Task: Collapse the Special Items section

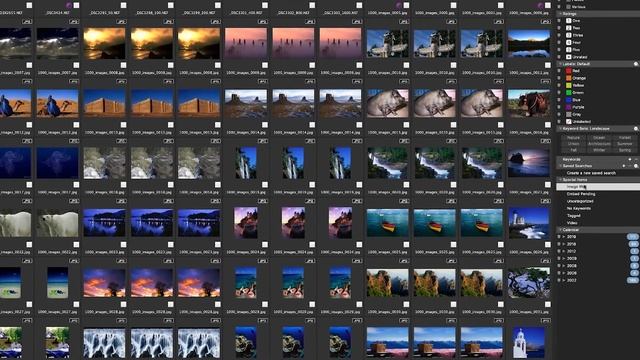Action: tap(560, 180)
